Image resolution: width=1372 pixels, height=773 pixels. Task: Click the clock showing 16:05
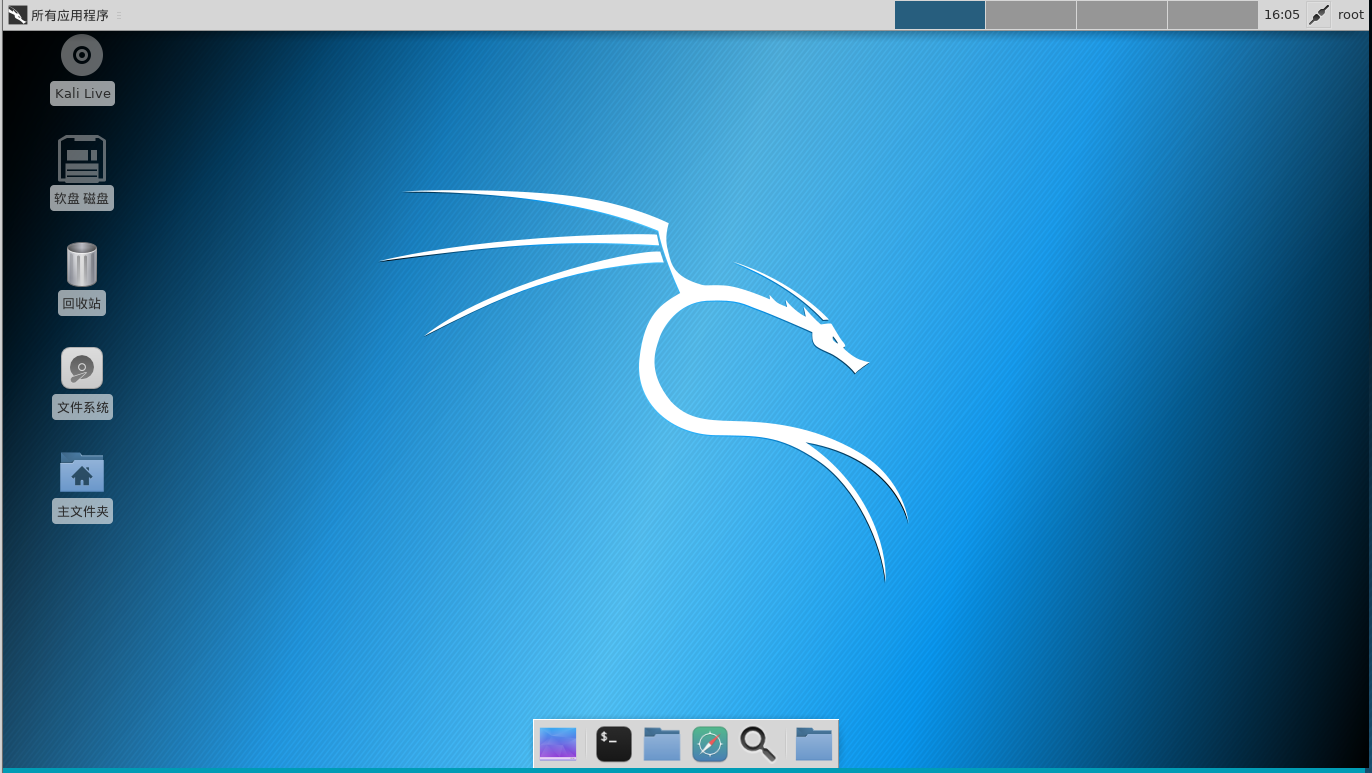1282,14
